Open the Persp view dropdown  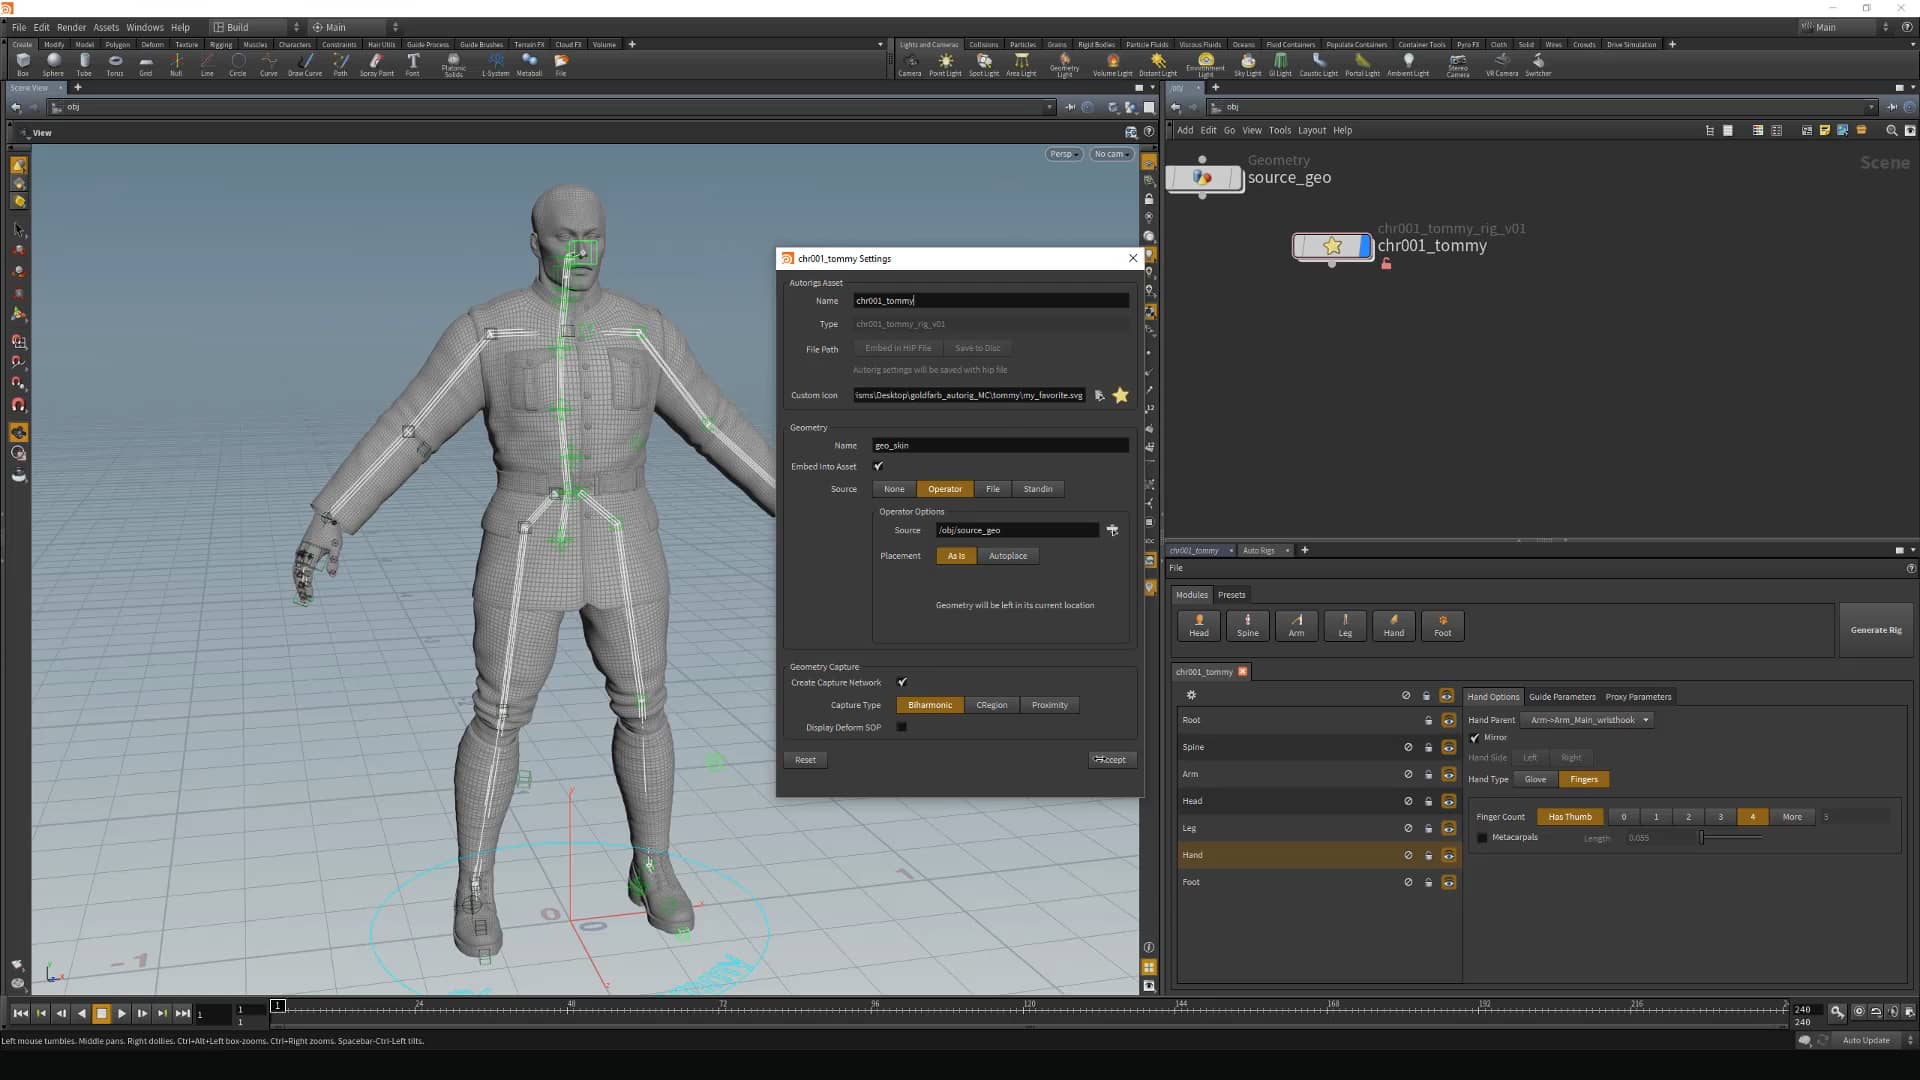[x=1062, y=154]
